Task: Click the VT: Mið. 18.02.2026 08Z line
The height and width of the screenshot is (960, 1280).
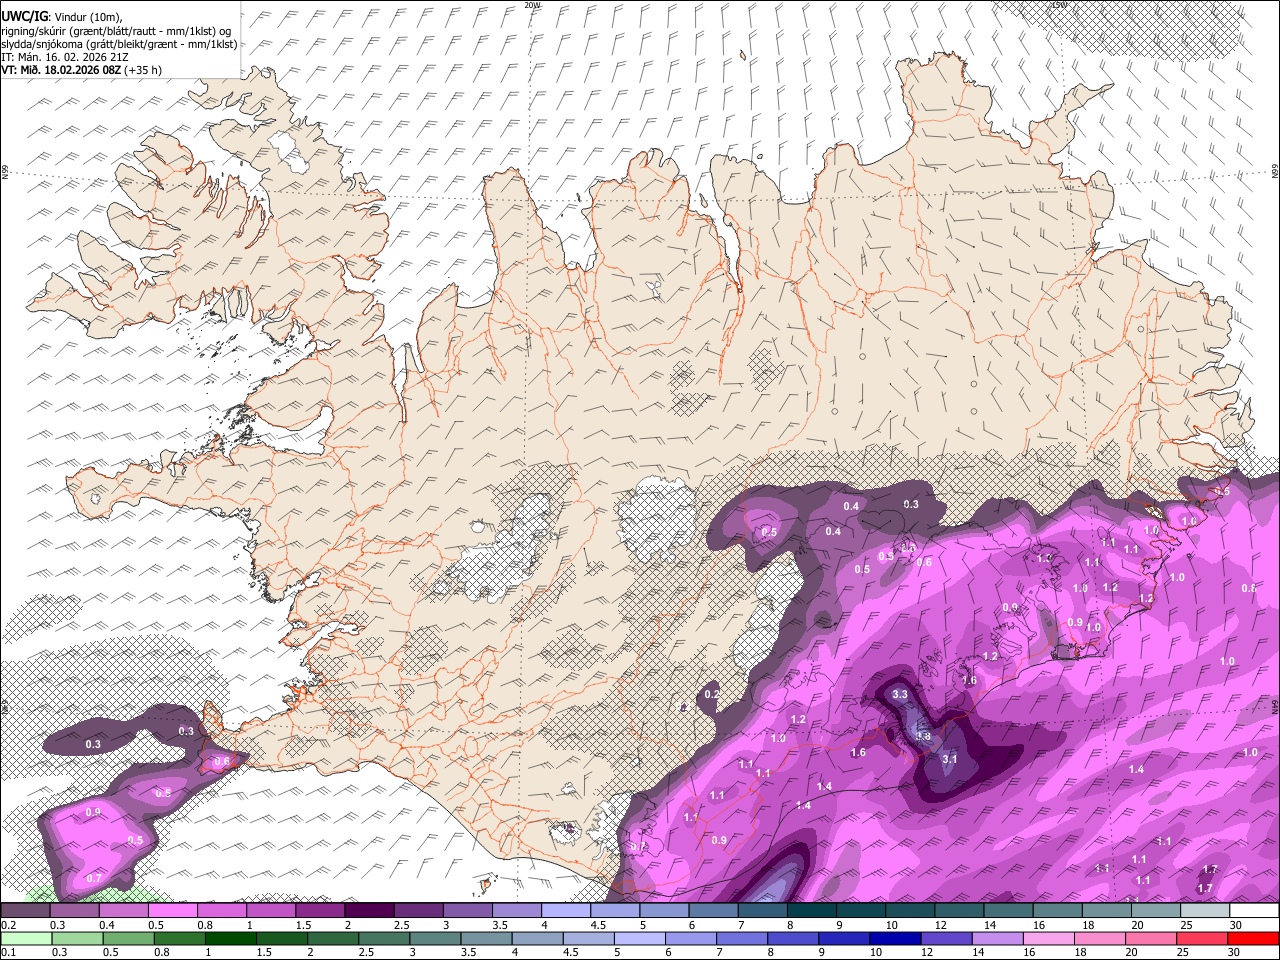Action: [81, 70]
